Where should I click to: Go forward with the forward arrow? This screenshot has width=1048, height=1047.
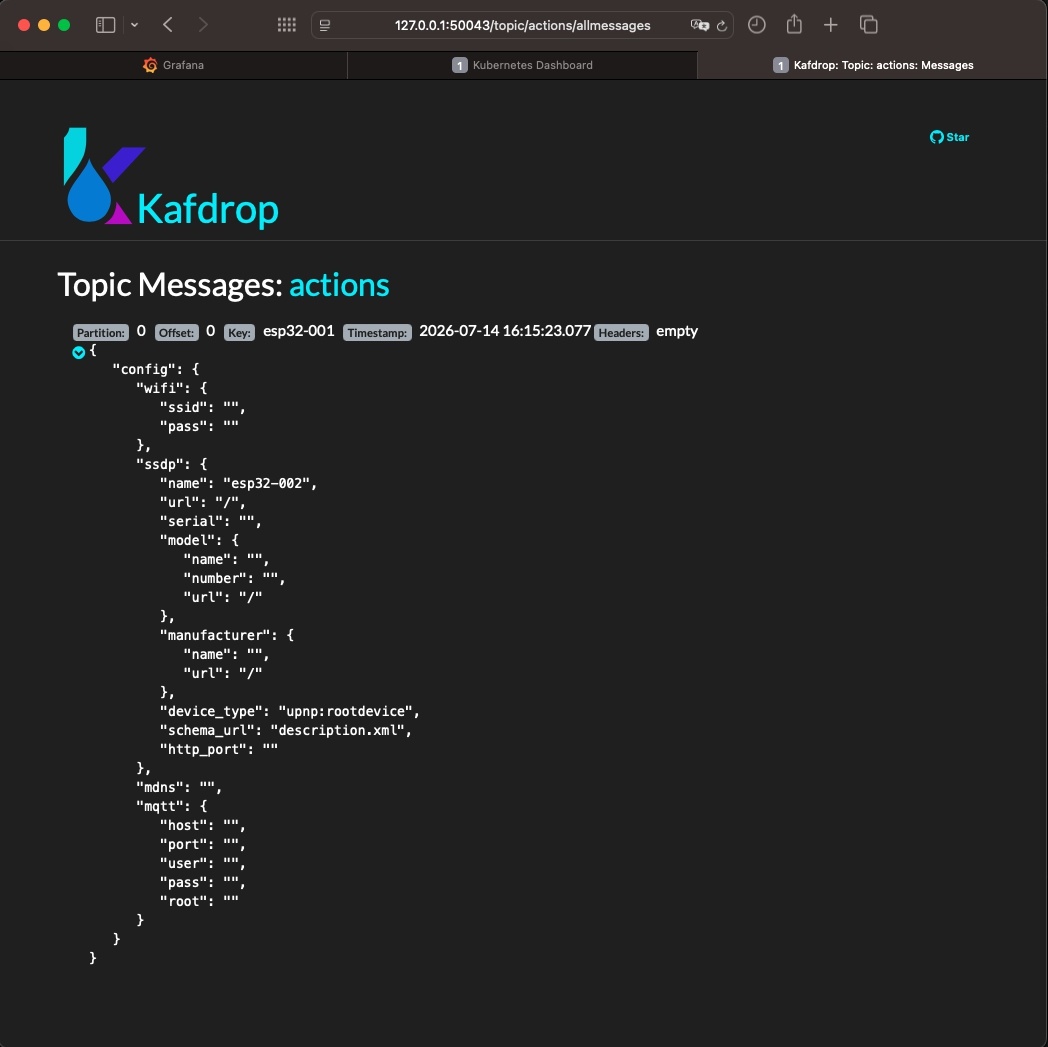pyautogui.click(x=203, y=25)
